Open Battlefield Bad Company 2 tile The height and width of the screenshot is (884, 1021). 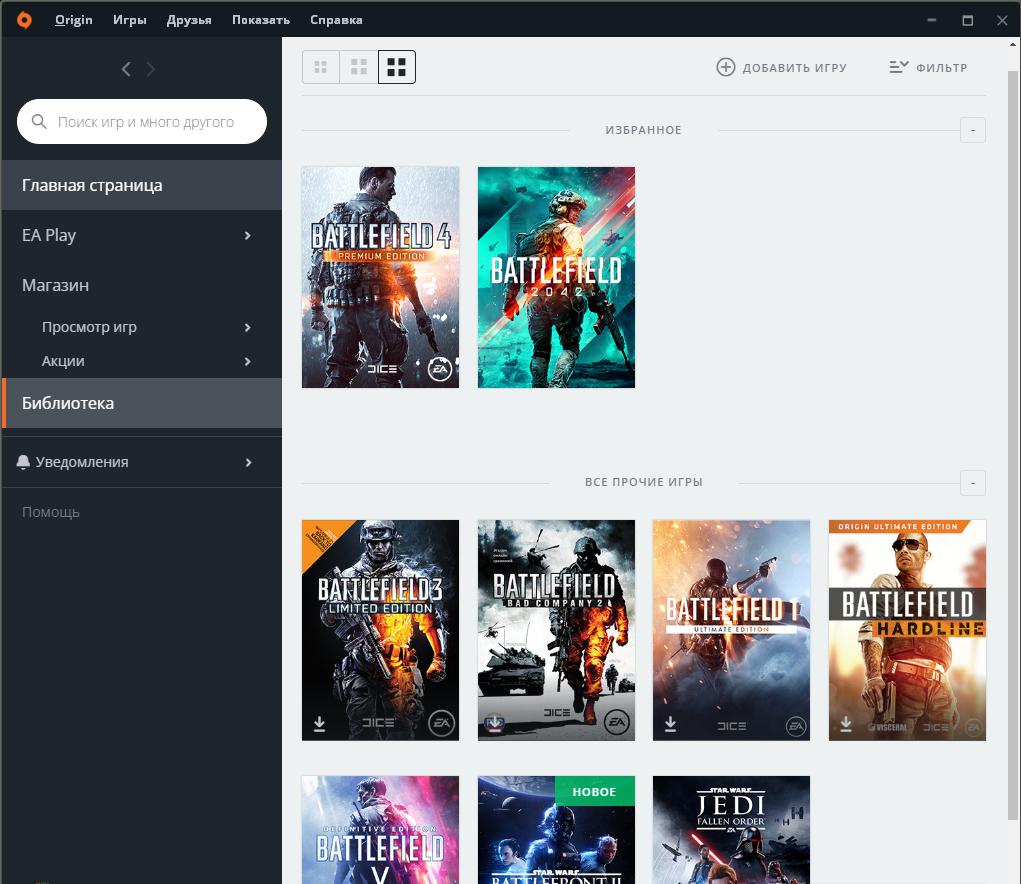556,630
